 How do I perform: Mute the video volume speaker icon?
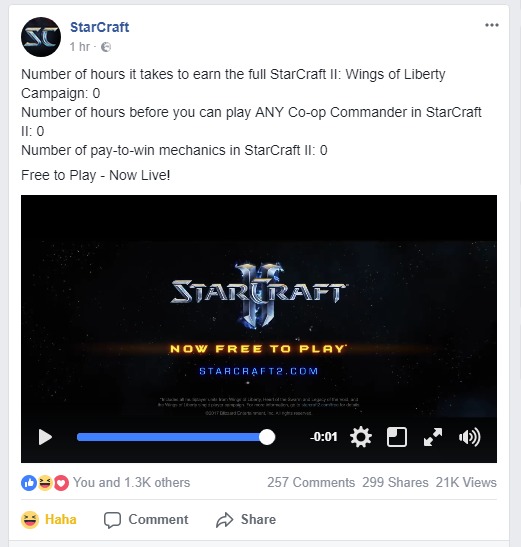click(x=469, y=437)
